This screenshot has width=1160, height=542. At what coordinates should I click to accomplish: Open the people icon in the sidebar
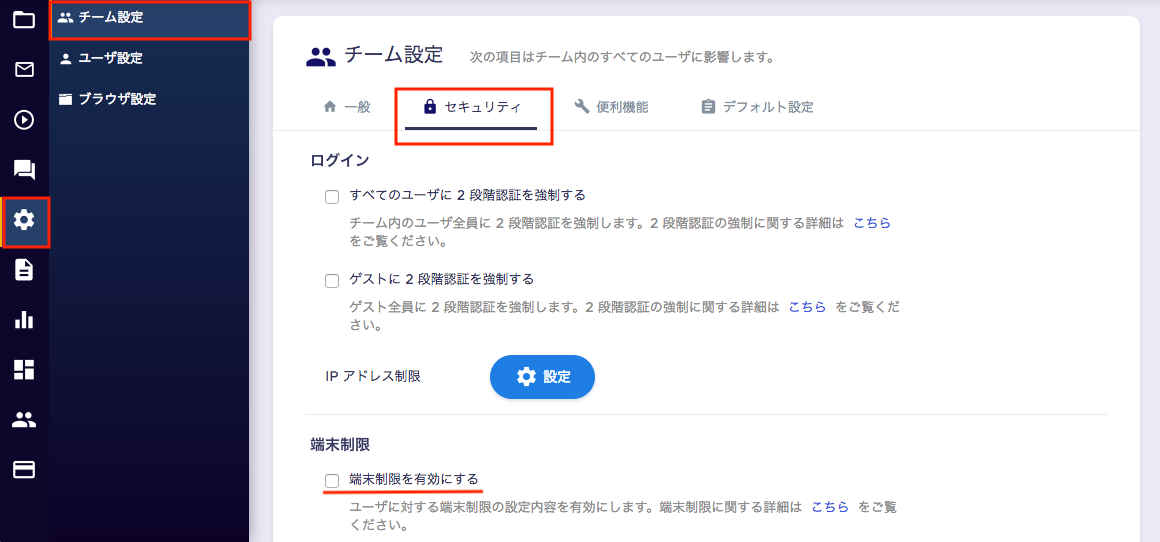click(x=24, y=420)
